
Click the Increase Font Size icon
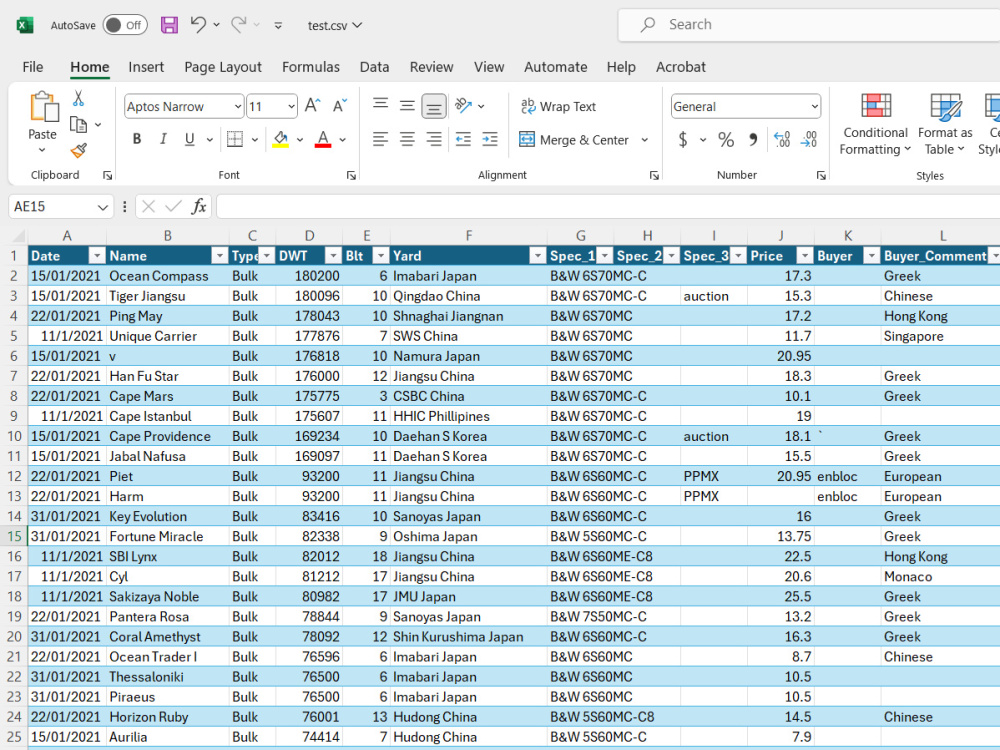[x=313, y=106]
